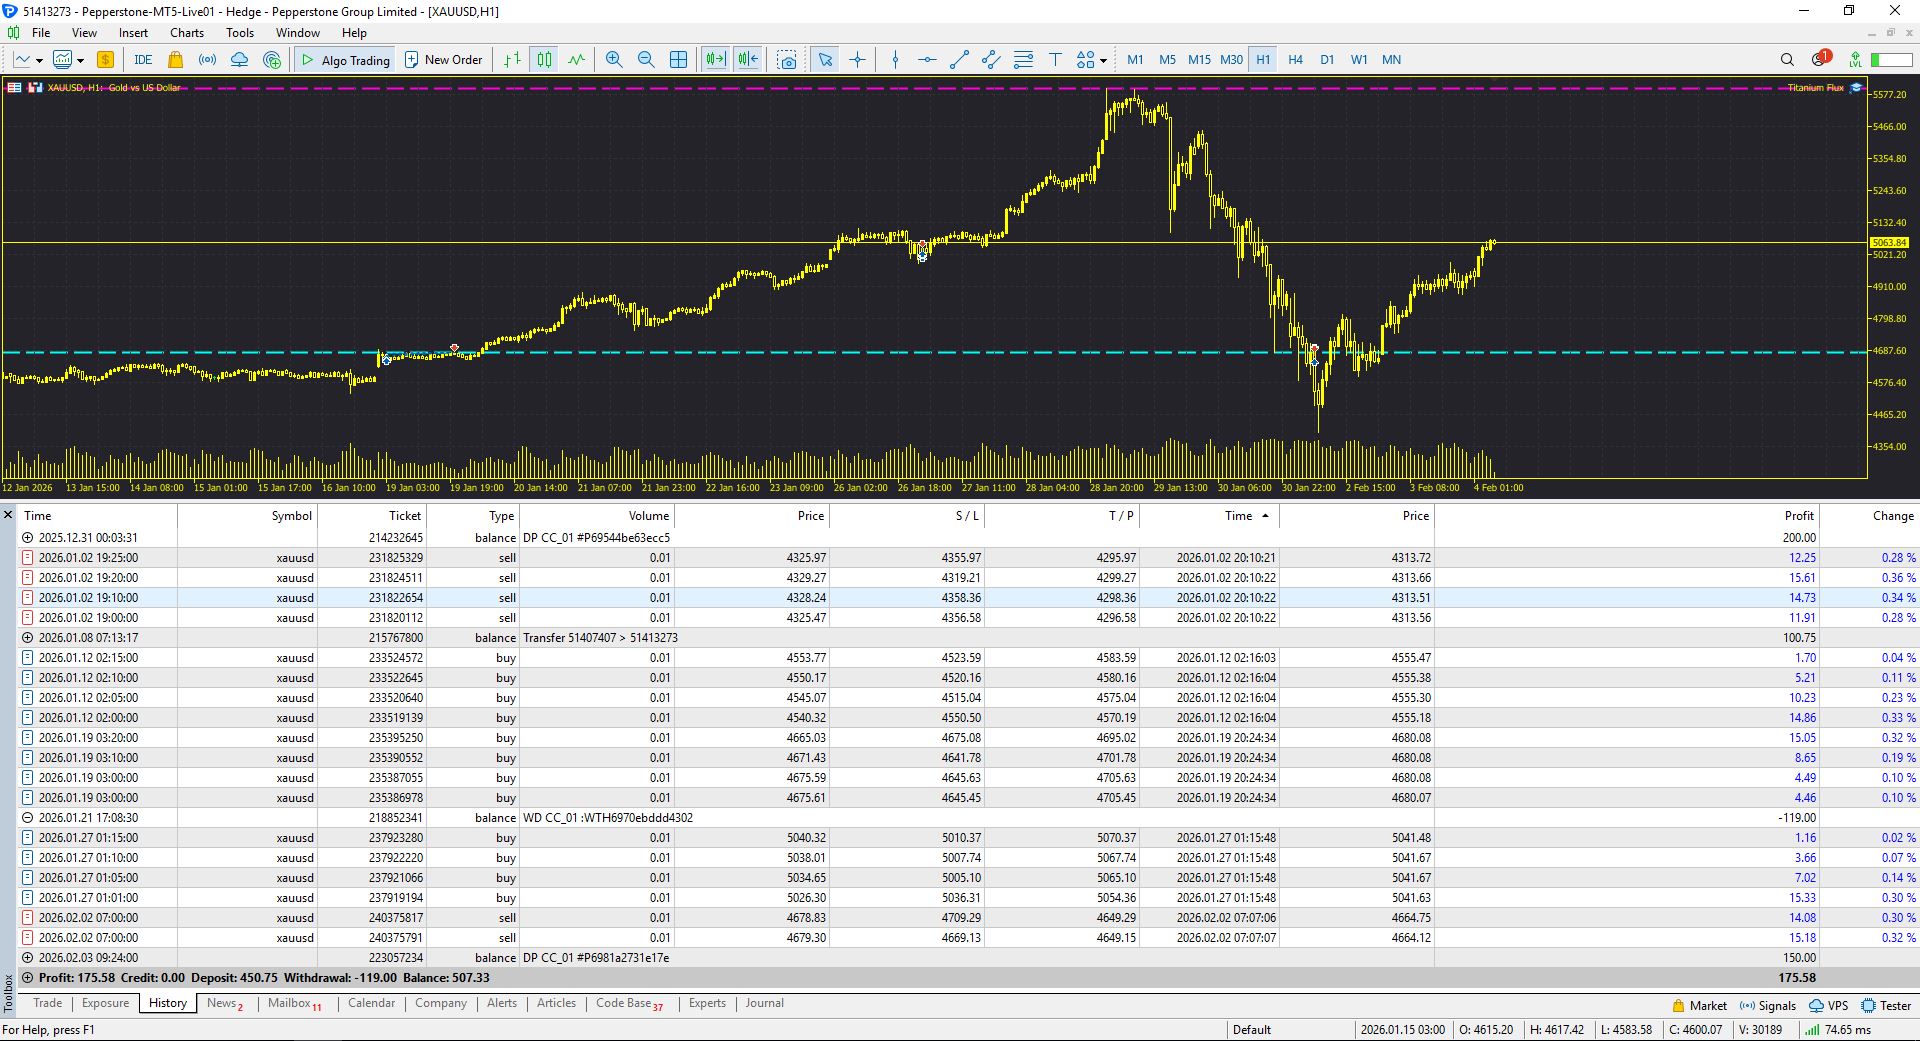1920x1041 pixels.
Task: Click the New Order button
Action: tap(443, 60)
